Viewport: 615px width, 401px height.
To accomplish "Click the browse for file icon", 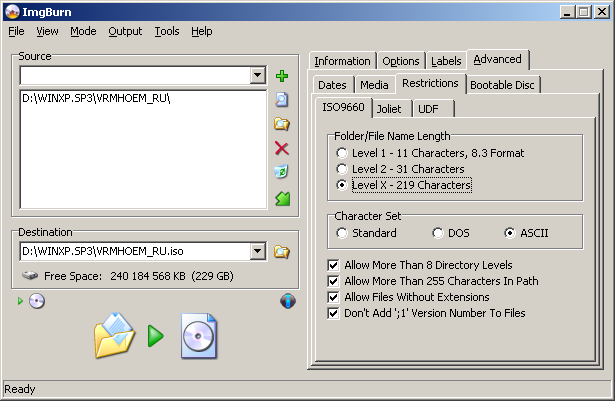I will point(282,100).
